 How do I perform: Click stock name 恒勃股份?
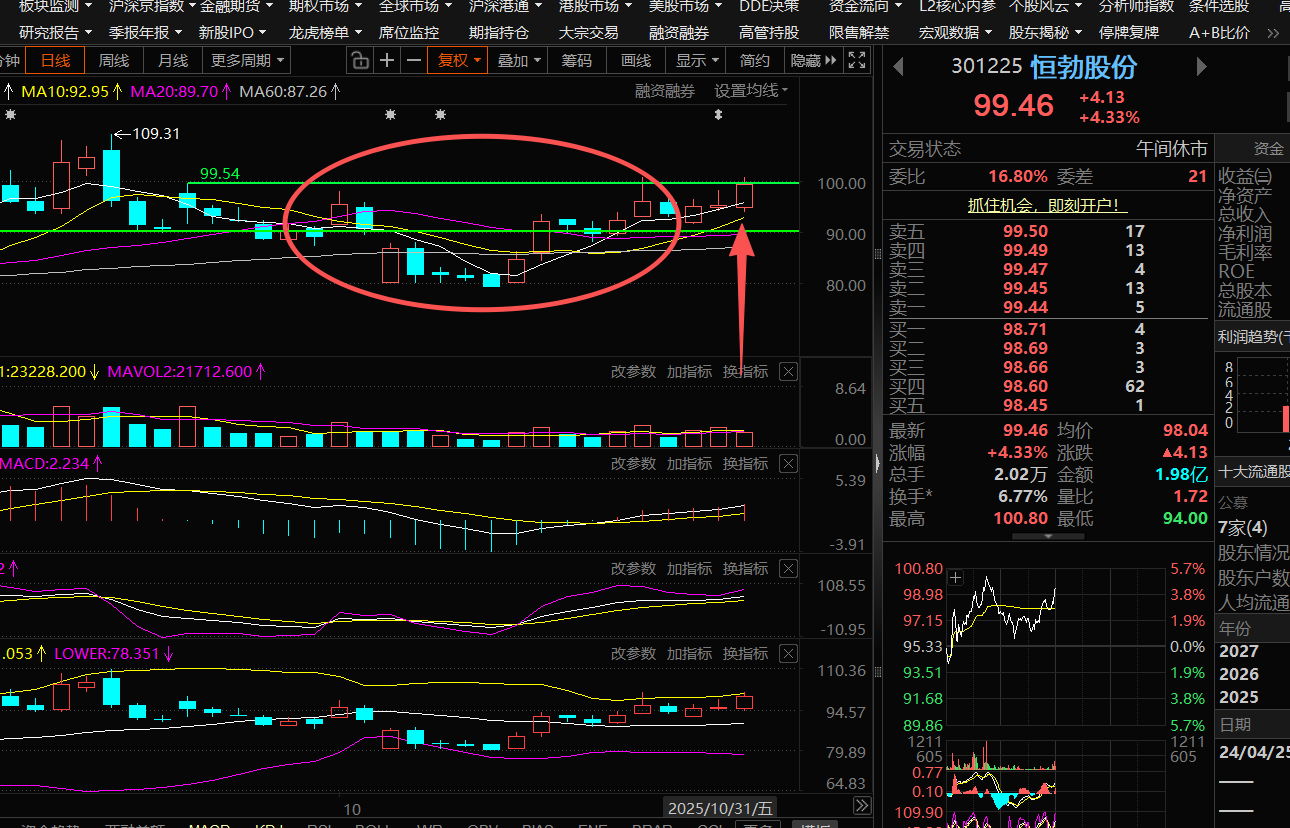point(1084,67)
